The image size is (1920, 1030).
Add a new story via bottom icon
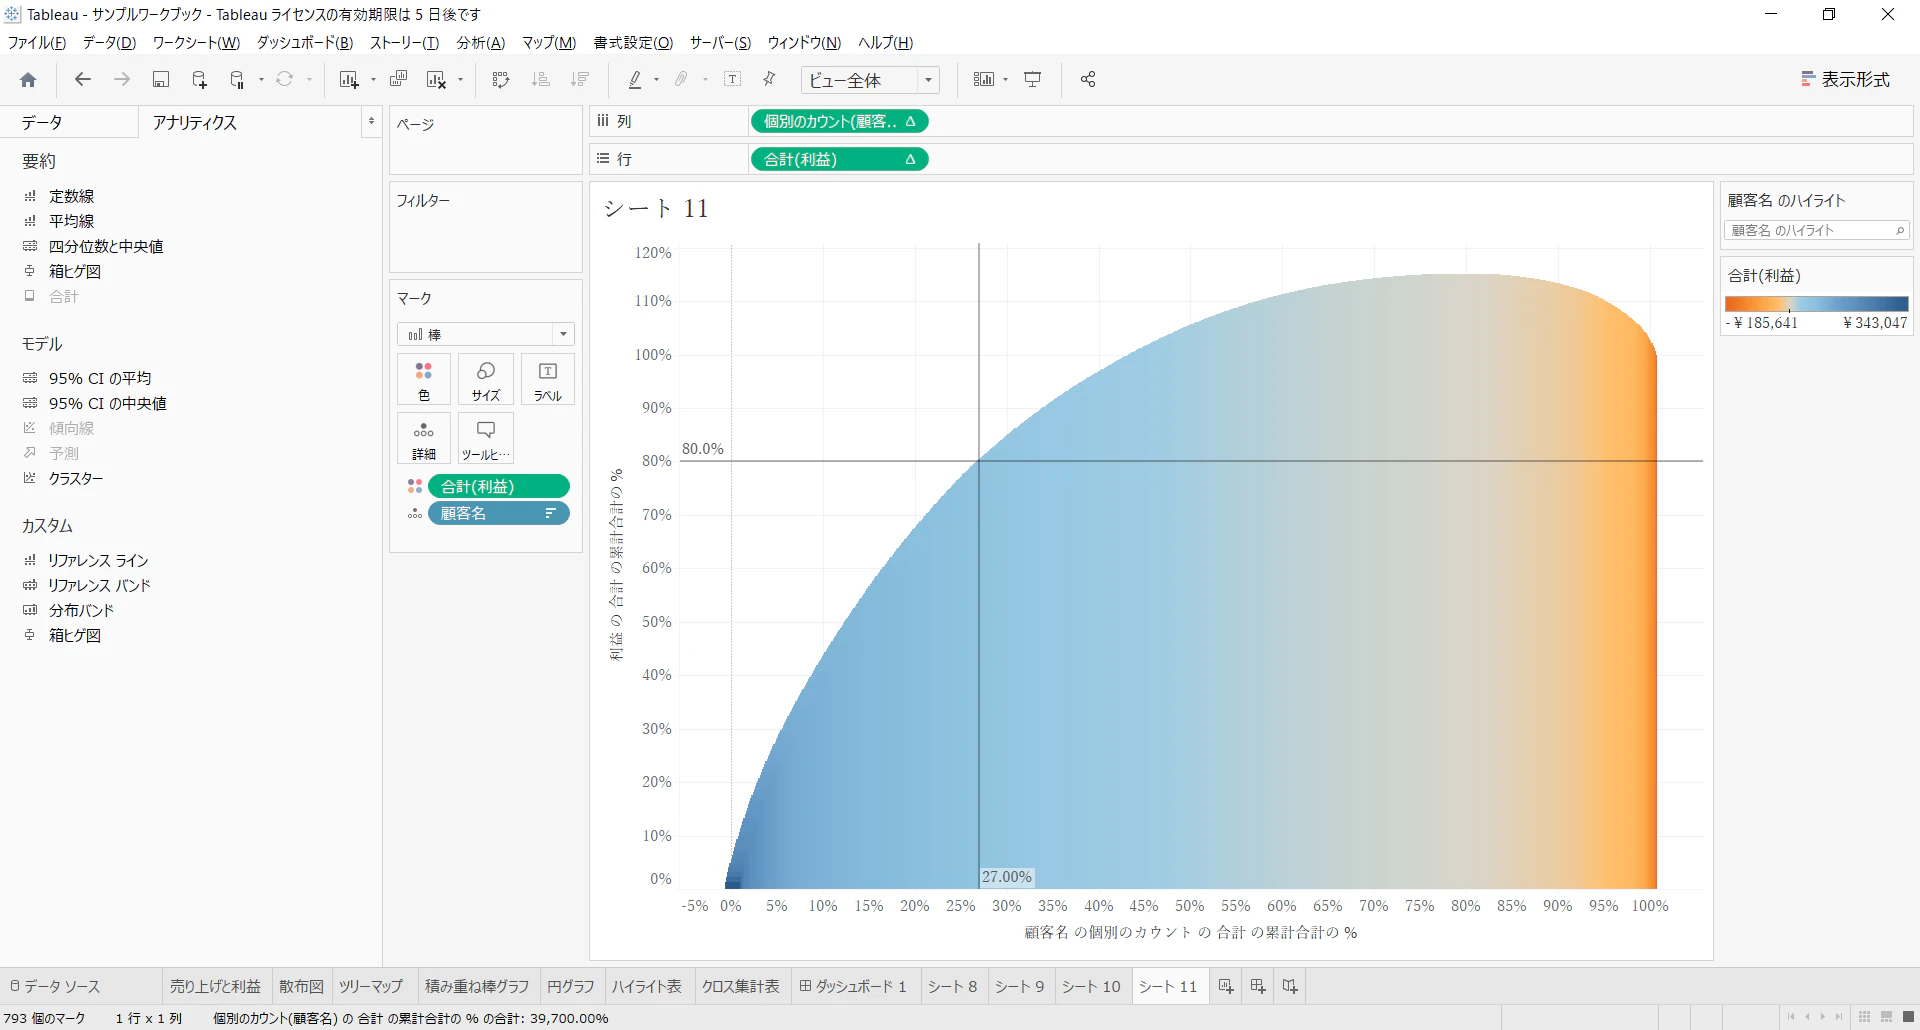[1290, 986]
